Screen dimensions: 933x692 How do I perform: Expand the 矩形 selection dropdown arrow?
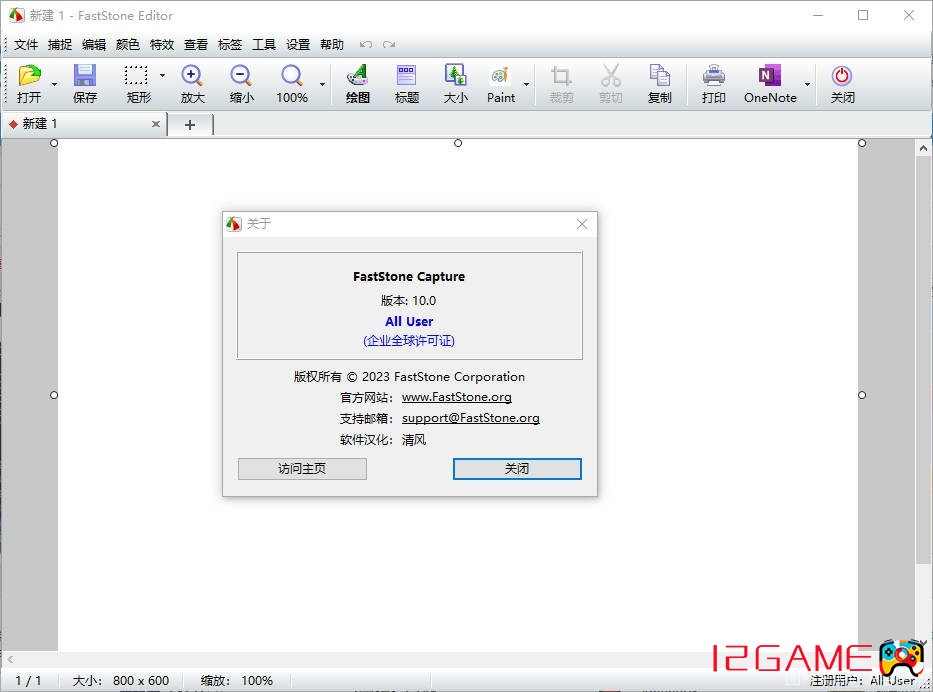click(162, 76)
